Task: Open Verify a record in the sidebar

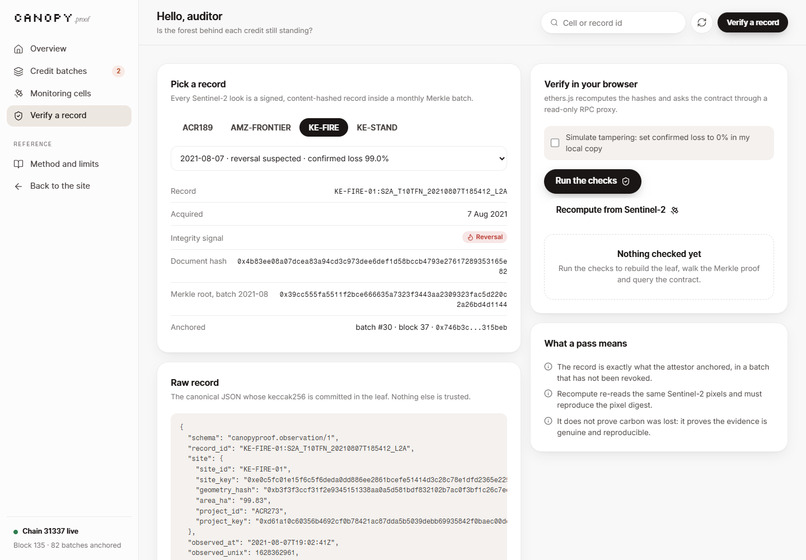Action: click(69, 116)
